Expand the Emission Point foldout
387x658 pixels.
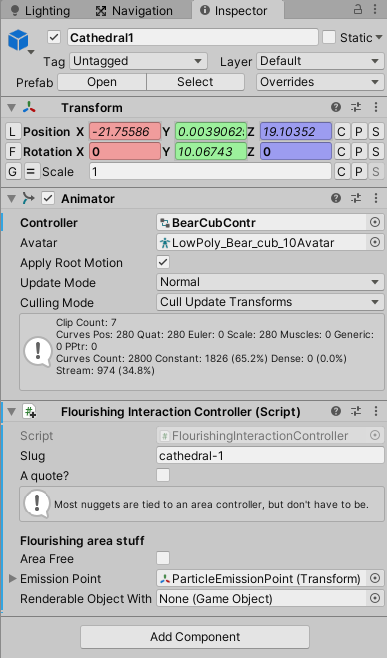pos(13,579)
